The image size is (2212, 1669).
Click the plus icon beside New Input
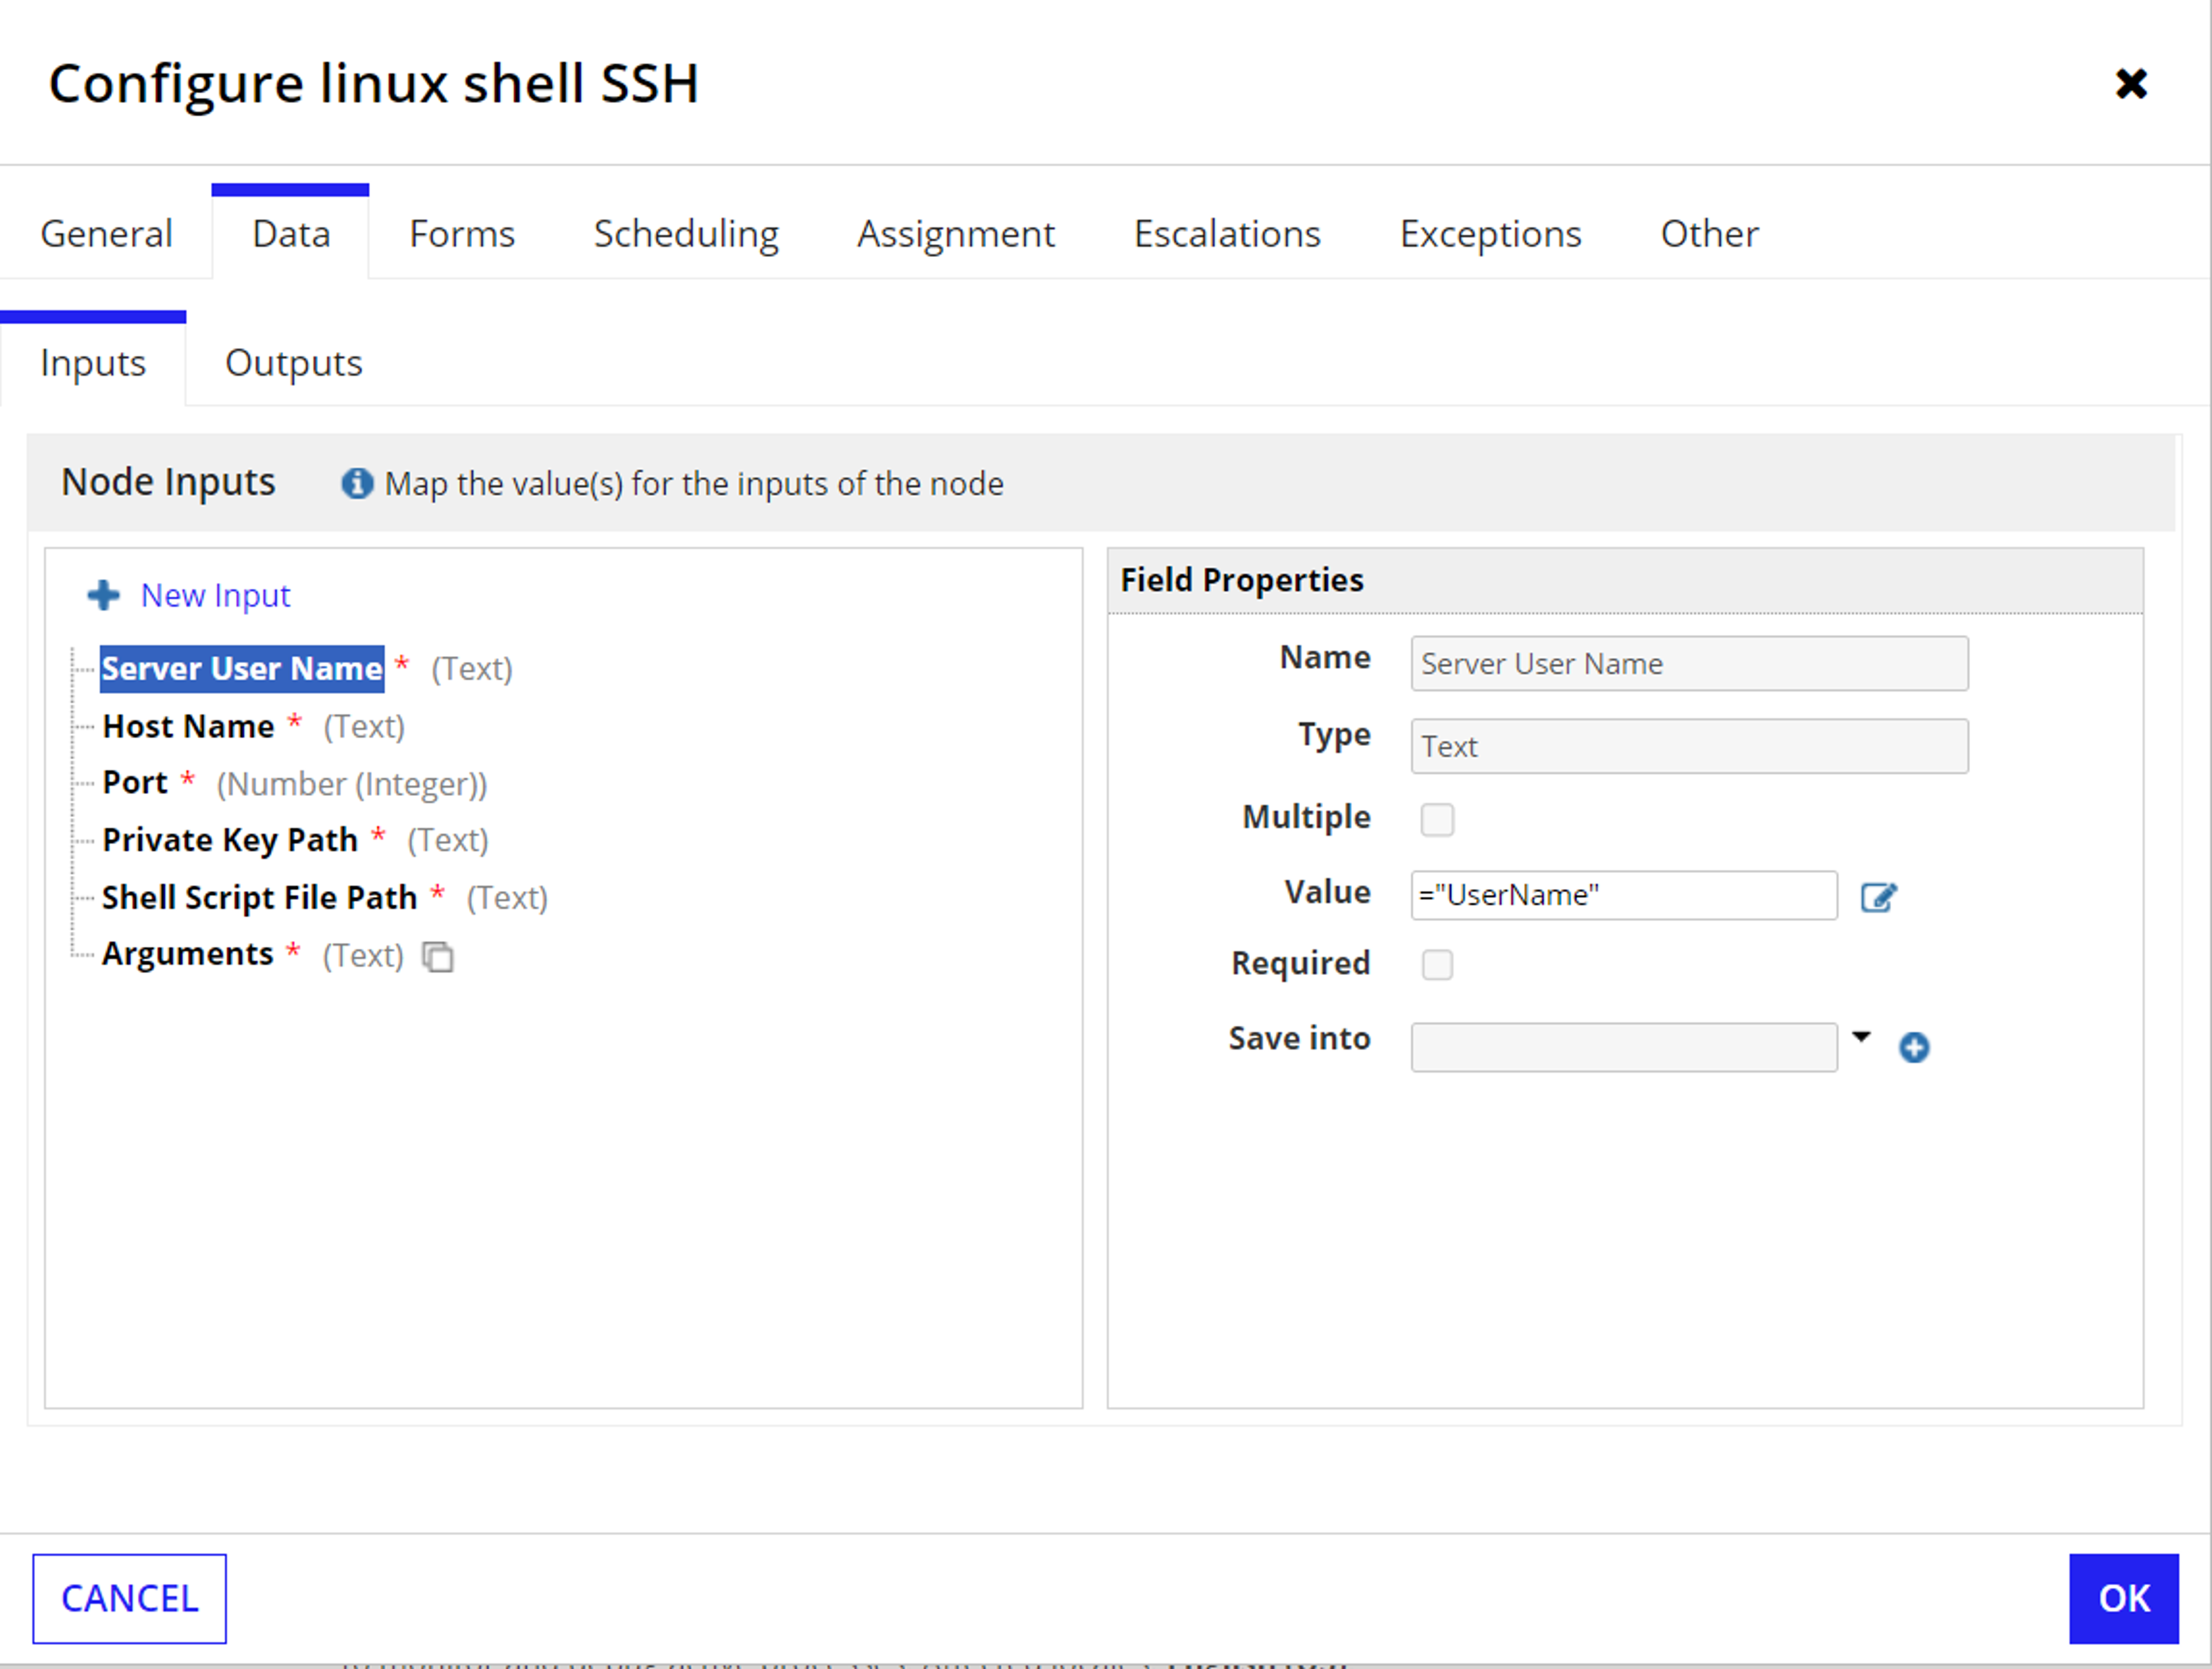pyautogui.click(x=103, y=595)
